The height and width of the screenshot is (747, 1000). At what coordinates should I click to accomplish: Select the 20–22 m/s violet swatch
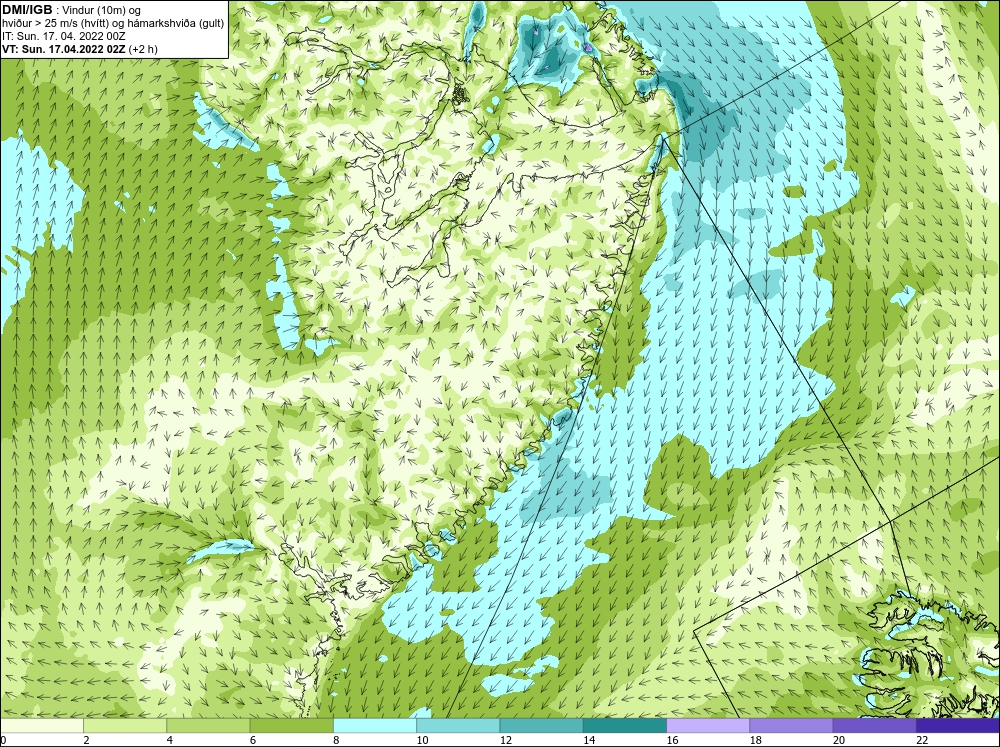click(874, 725)
